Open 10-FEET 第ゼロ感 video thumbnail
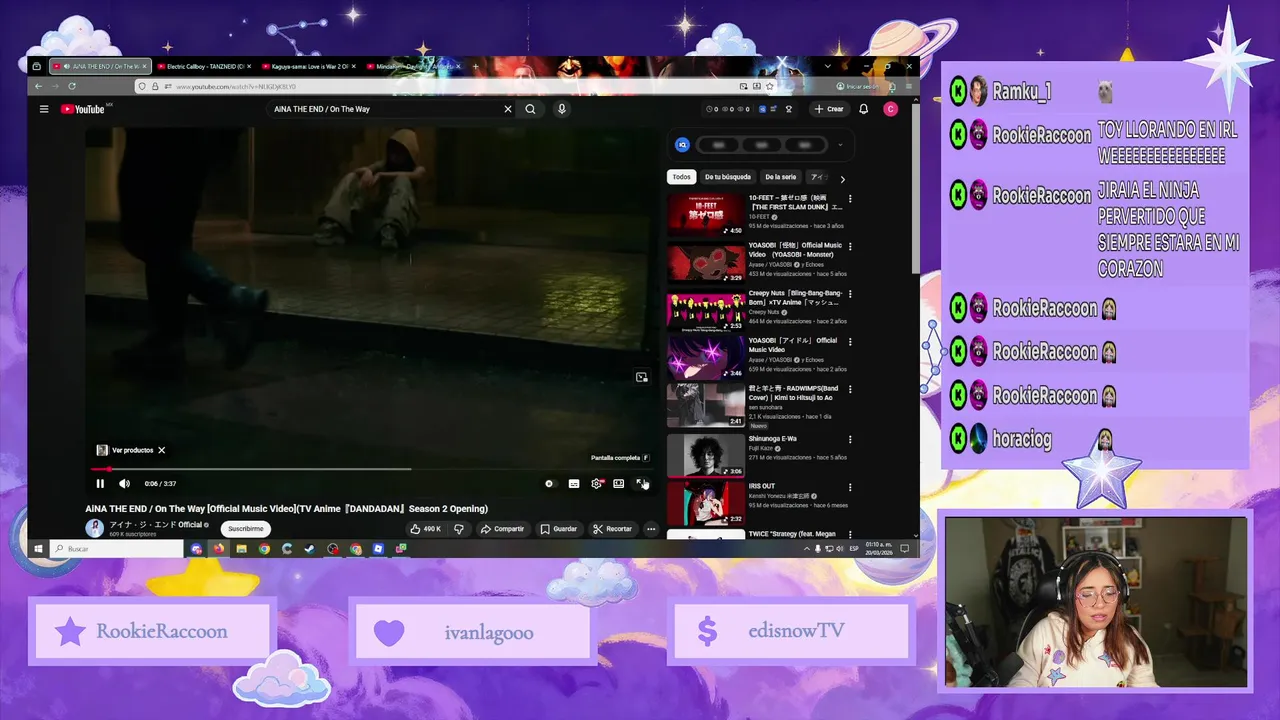1280x720 pixels. point(706,215)
